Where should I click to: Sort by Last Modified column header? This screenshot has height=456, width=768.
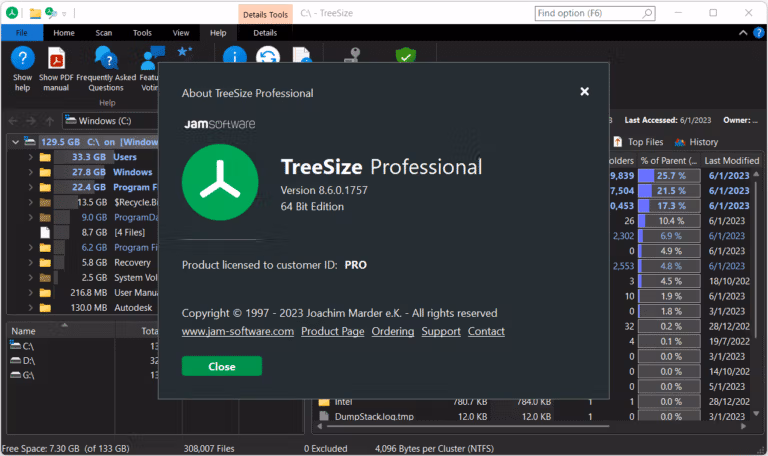(x=732, y=161)
